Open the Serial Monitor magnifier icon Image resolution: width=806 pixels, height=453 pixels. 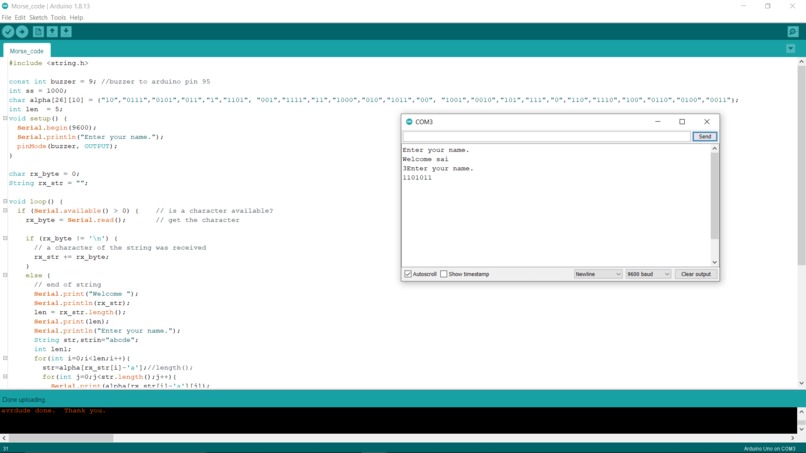click(793, 32)
